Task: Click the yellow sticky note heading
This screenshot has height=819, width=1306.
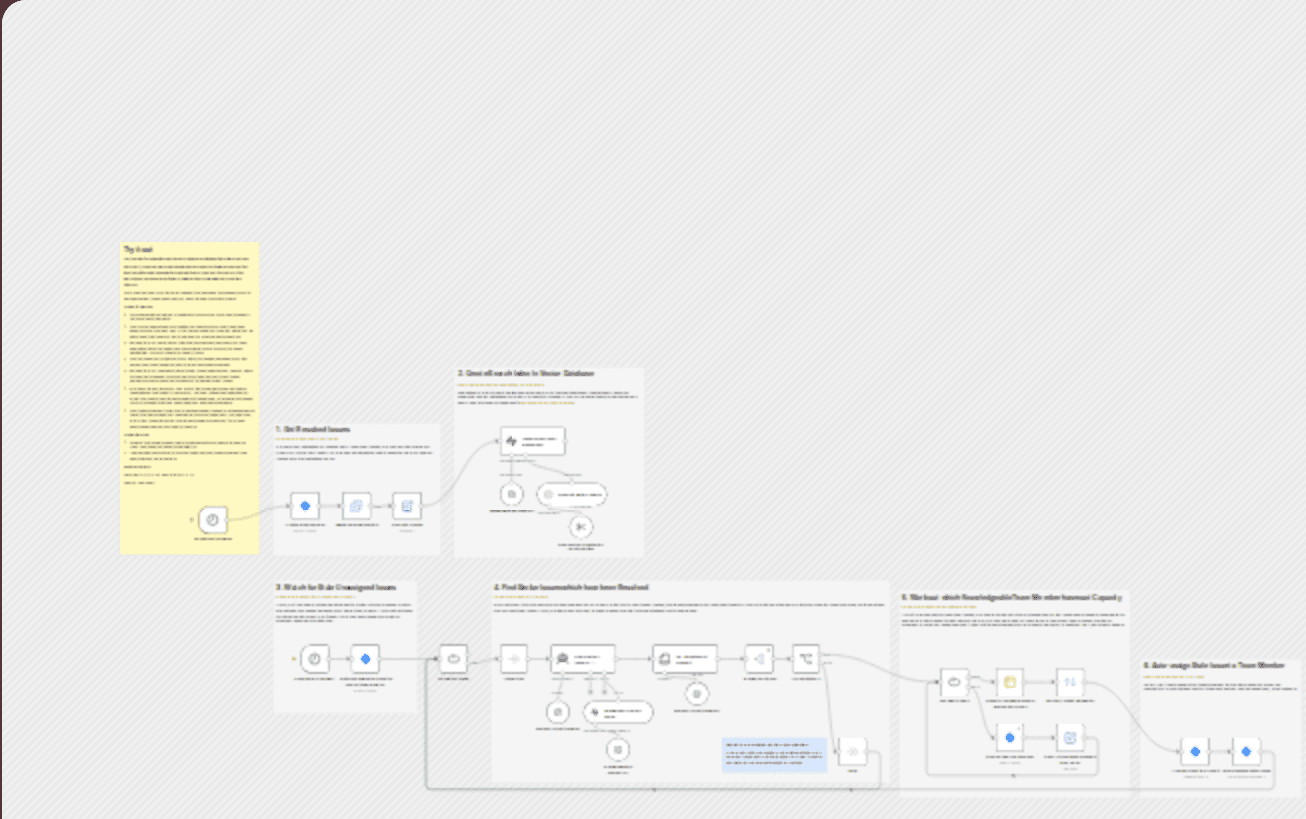Action: (x=138, y=249)
